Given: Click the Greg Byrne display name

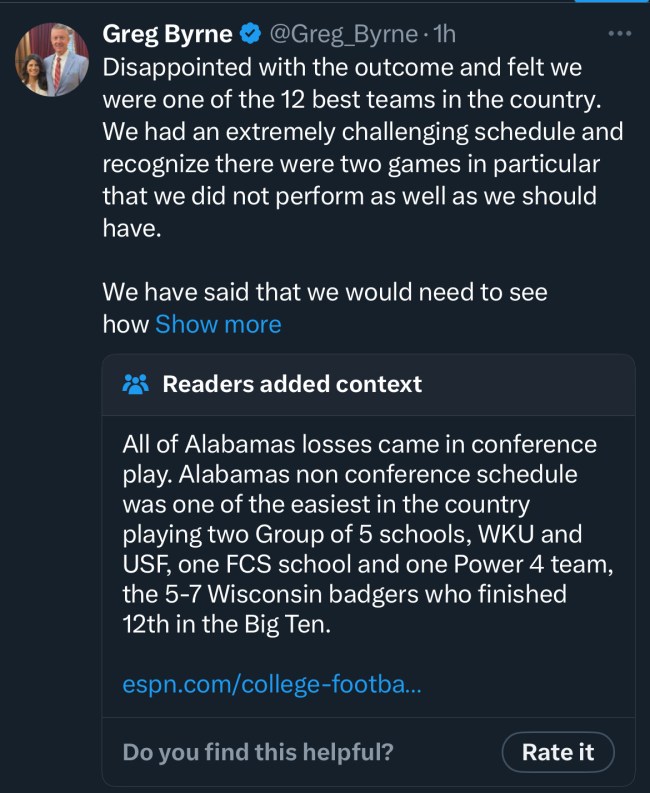Looking at the screenshot, I should point(167,35).
